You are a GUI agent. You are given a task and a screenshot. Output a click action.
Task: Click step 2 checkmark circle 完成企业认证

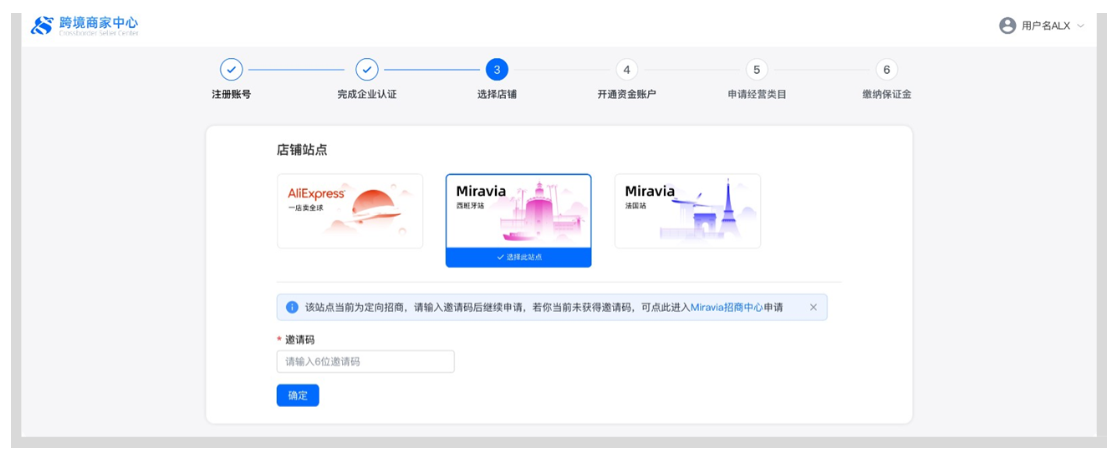[367, 69]
